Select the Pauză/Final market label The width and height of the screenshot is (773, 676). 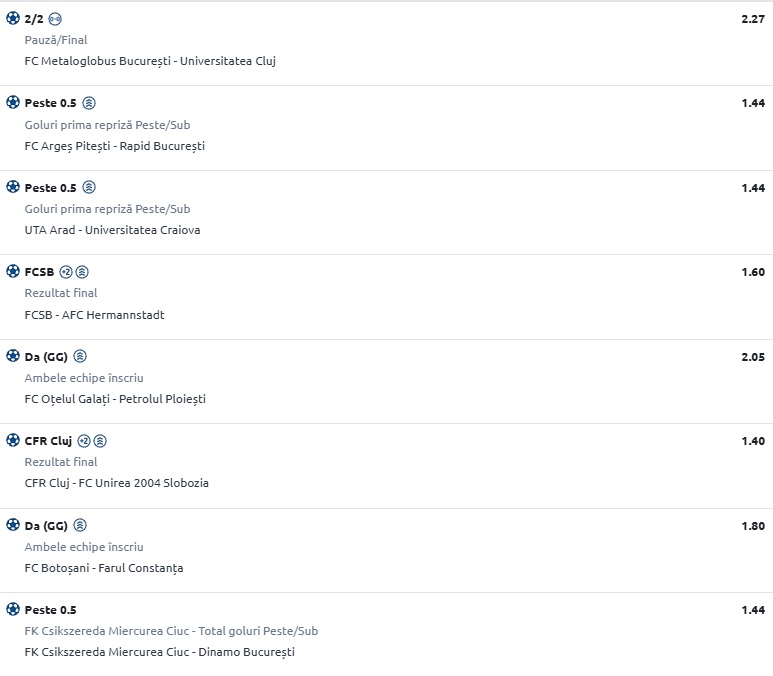pyautogui.click(x=56, y=40)
